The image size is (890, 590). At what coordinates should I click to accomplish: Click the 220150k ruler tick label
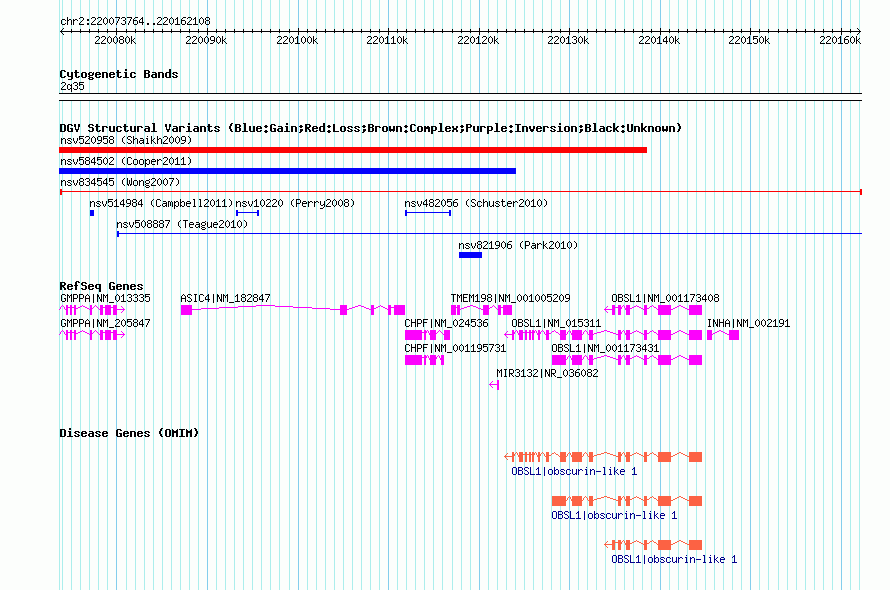pos(749,40)
